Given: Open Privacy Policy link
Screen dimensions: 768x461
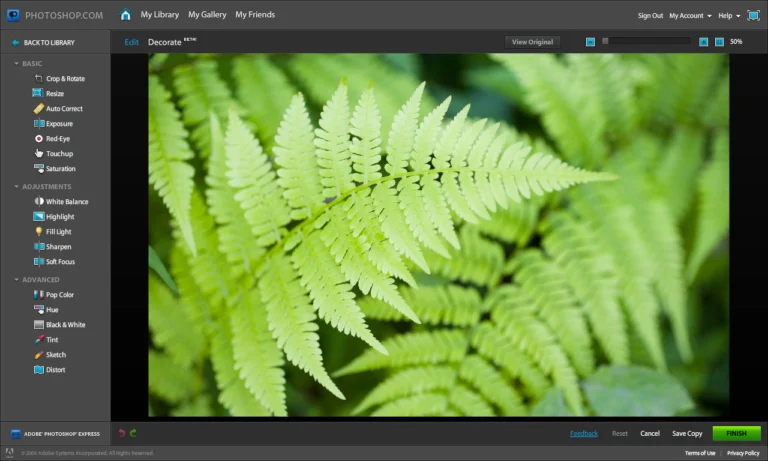Looking at the screenshot, I should point(743,453).
